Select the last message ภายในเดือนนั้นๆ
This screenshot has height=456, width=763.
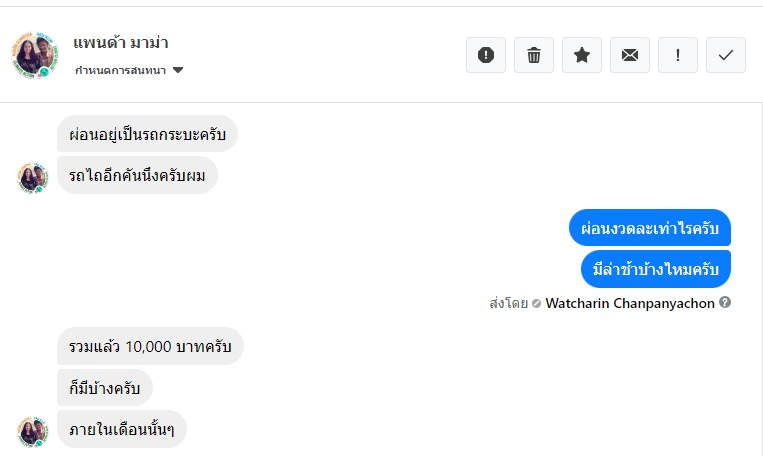(122, 429)
